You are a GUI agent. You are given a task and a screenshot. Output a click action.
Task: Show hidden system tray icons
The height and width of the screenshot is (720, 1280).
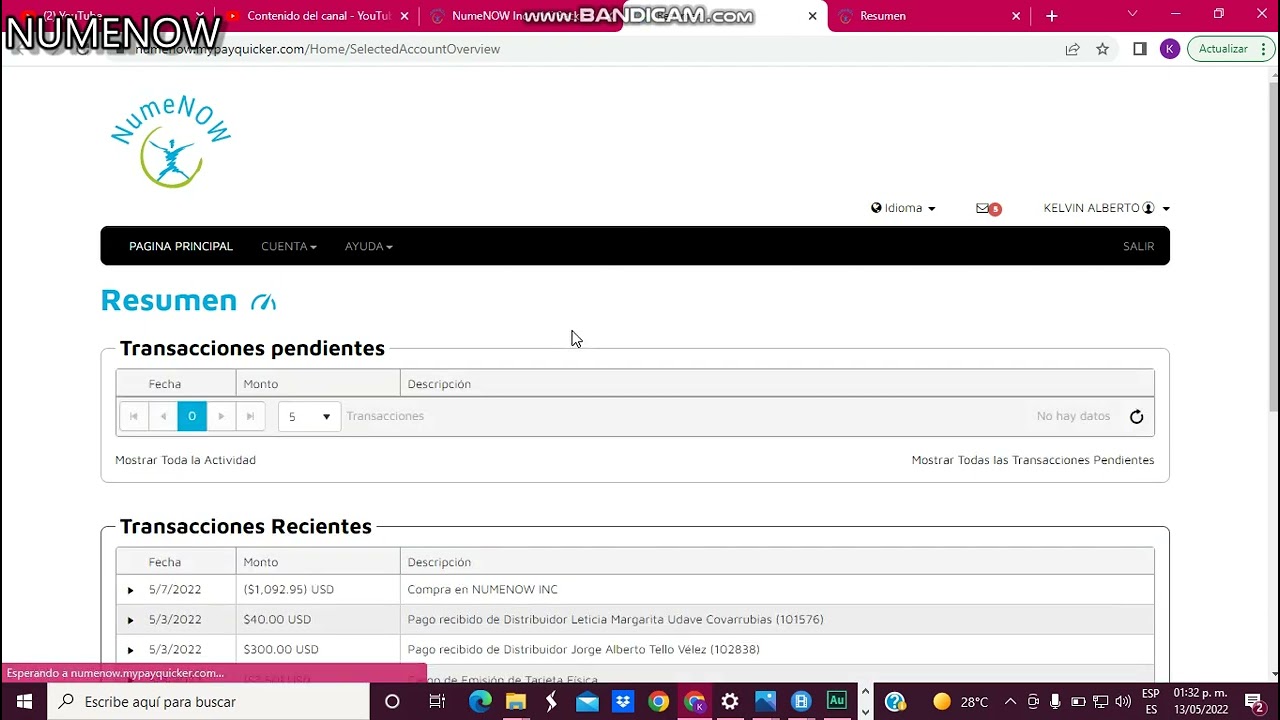pos(1010,702)
